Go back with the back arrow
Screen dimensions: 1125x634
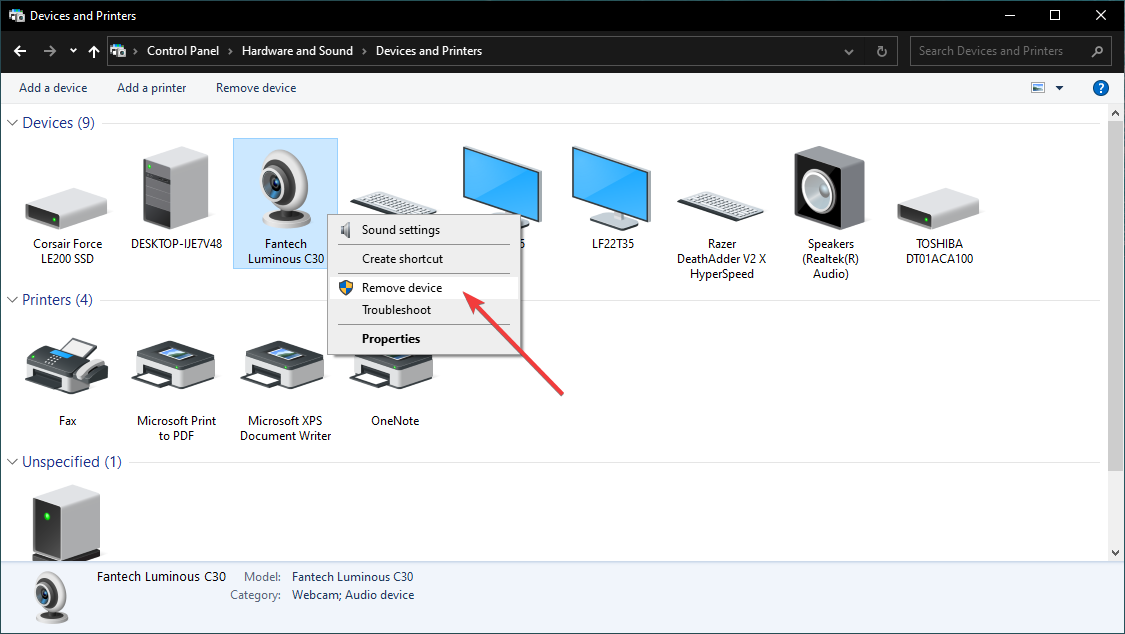click(x=20, y=51)
